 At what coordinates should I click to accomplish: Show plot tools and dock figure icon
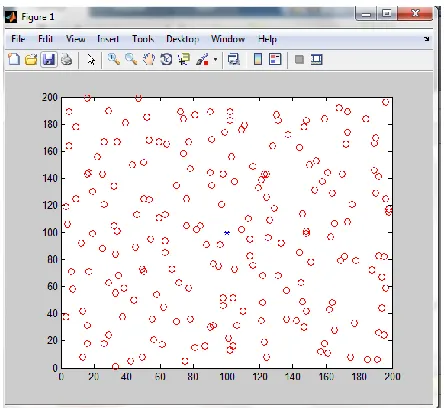pyautogui.click(x=316, y=60)
